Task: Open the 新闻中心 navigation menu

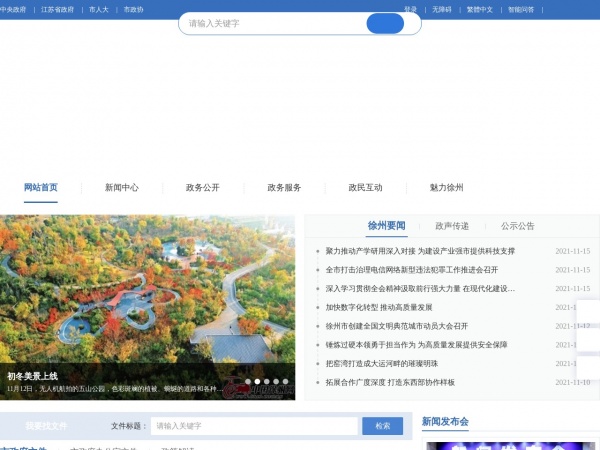Action: pos(122,188)
